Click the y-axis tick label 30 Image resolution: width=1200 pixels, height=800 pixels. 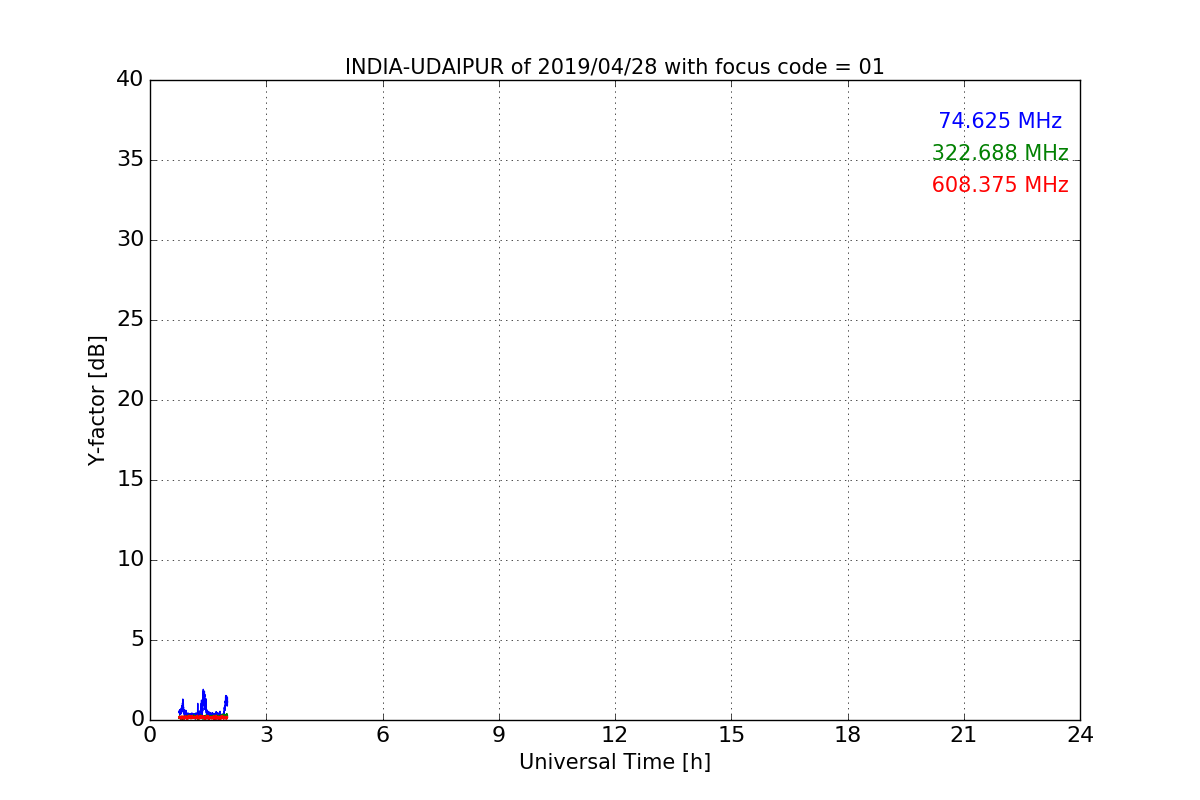(129, 240)
